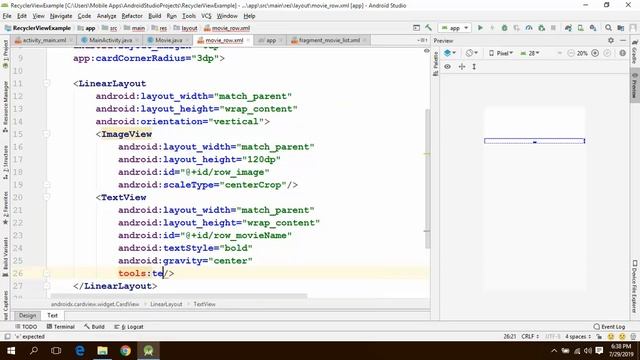Click LinearLayout in the breadcrumb bar
The image size is (640, 360).
click(166, 304)
